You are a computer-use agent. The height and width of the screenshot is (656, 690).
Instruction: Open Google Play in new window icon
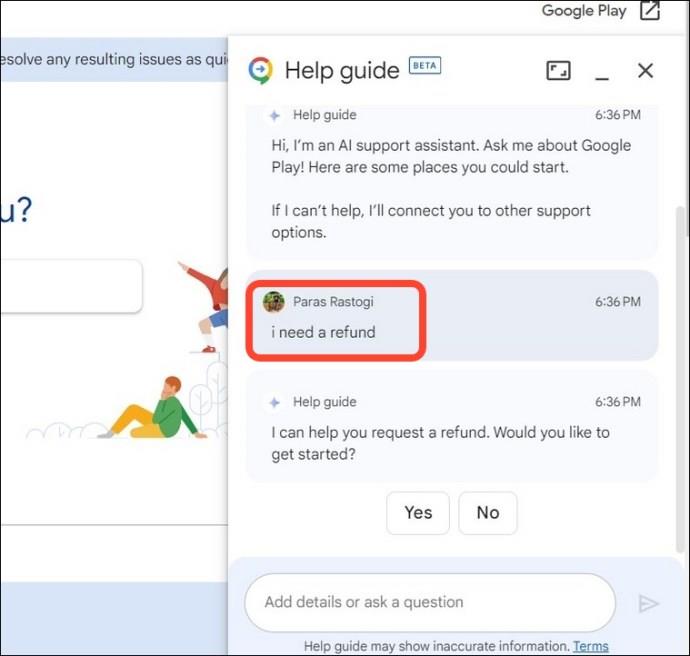(x=650, y=11)
